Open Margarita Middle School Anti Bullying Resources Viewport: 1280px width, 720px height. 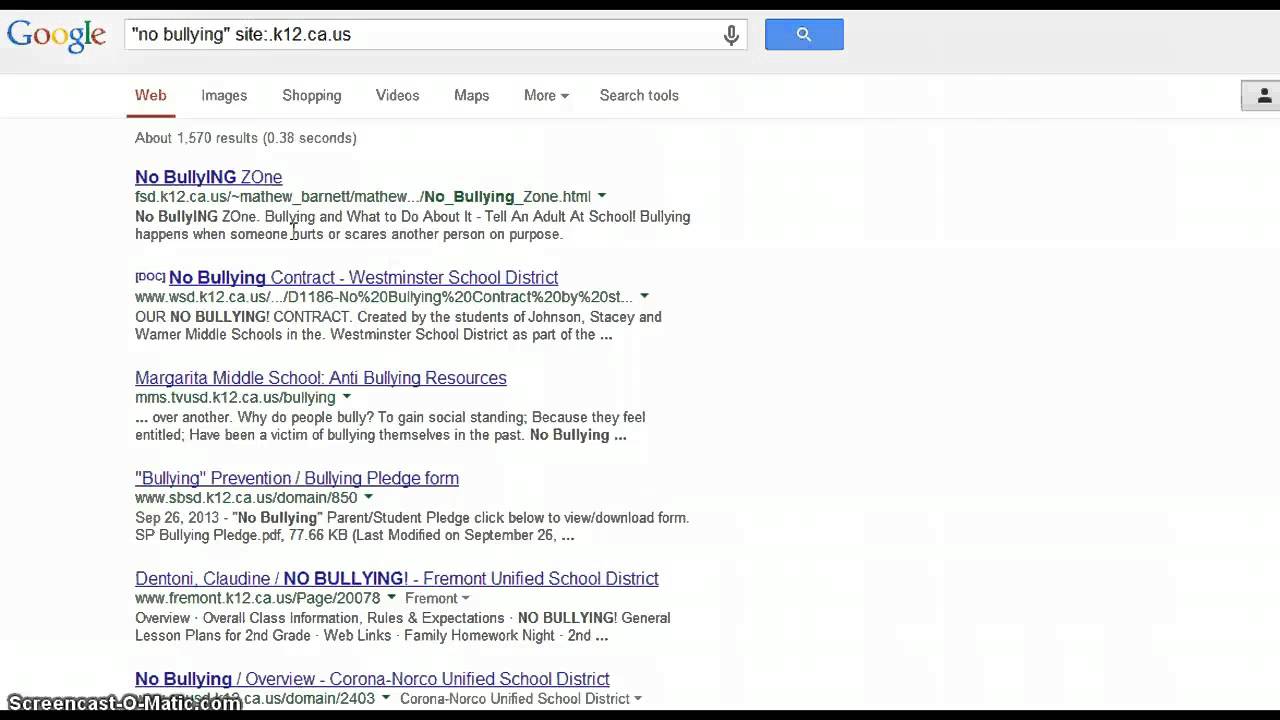(321, 378)
